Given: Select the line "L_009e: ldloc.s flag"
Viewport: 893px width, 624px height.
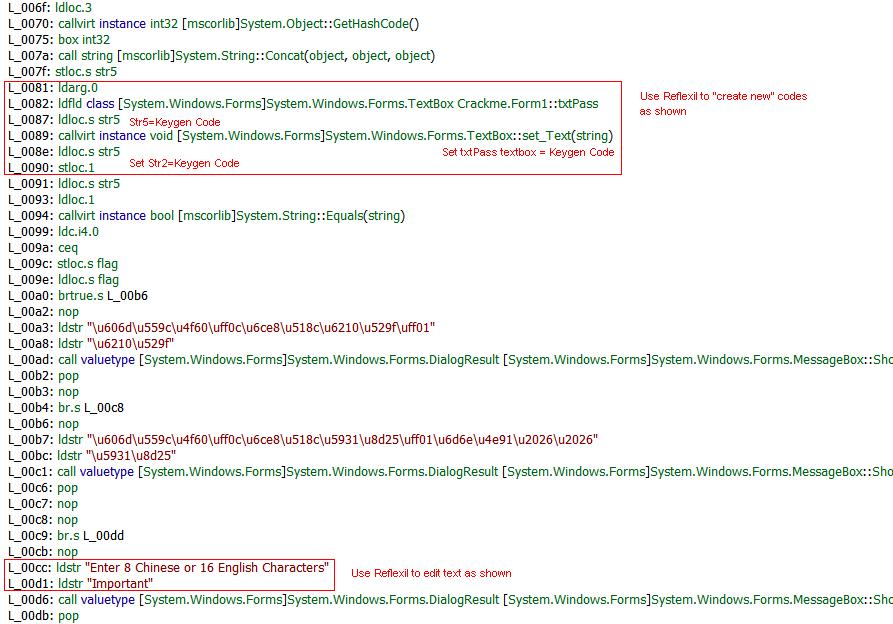Looking at the screenshot, I should pyautogui.click(x=63, y=280).
